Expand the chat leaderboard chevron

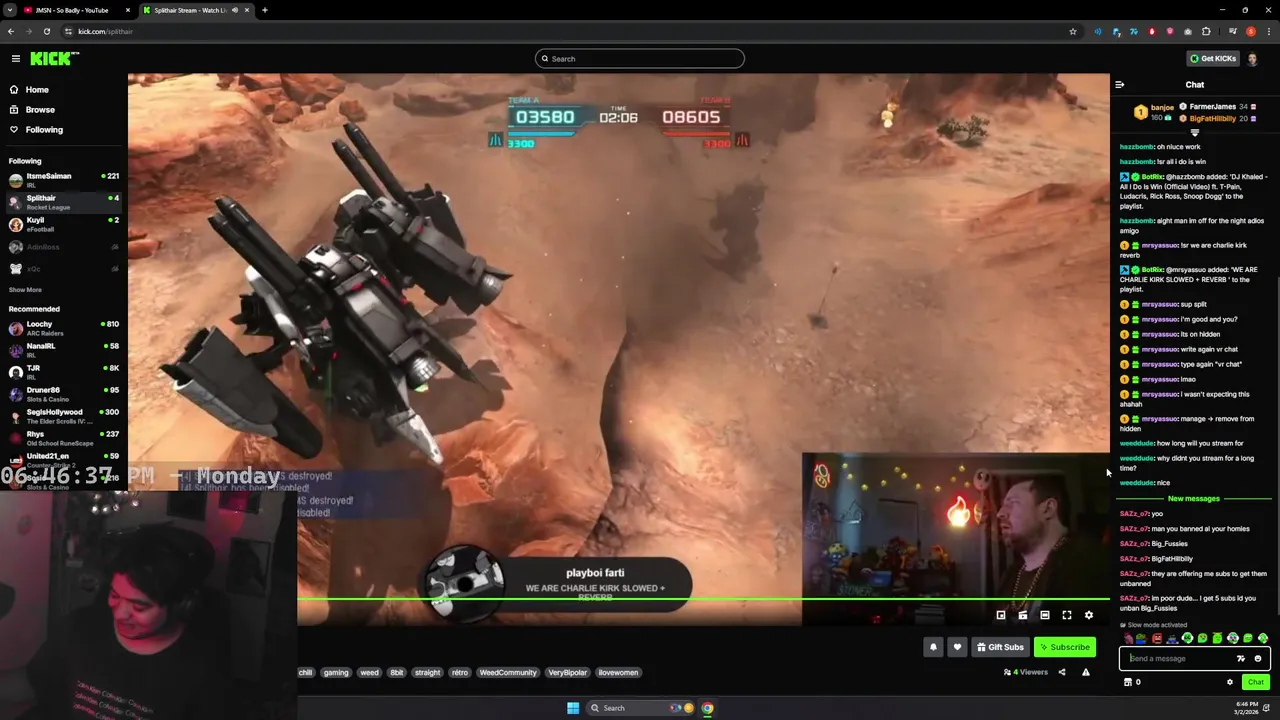pos(1194,132)
